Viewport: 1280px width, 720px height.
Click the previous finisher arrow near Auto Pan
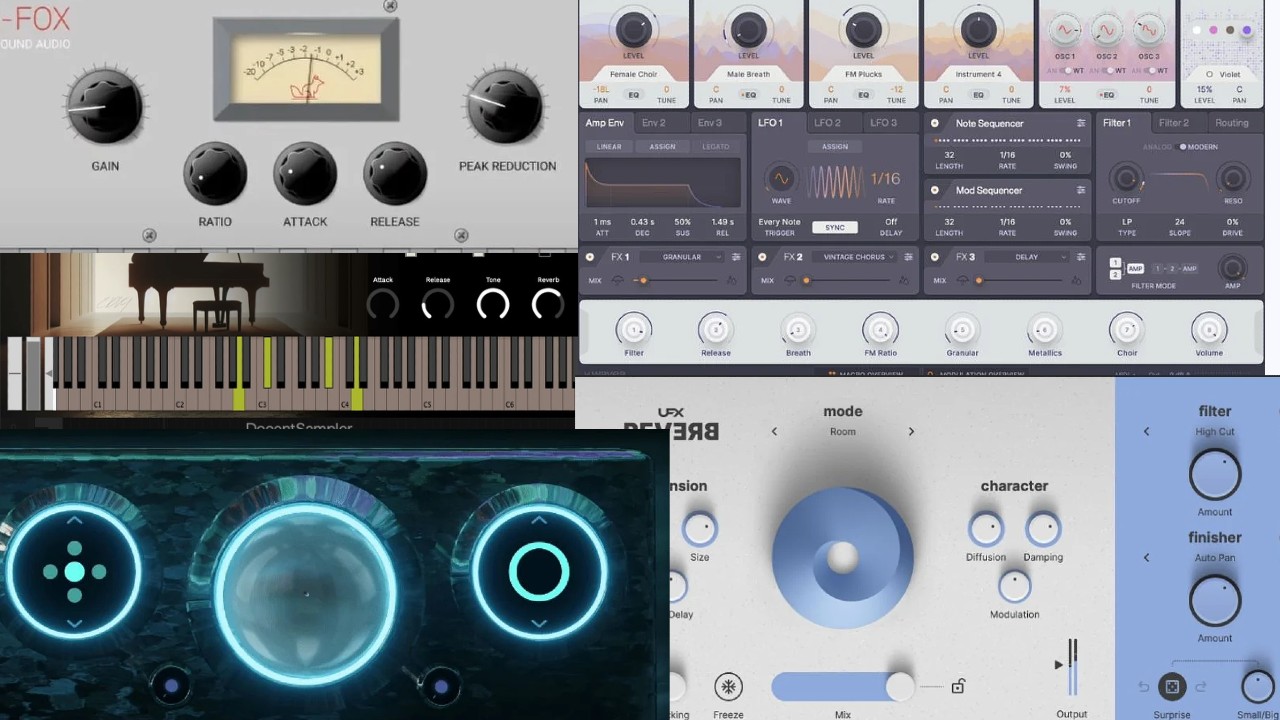[1146, 558]
